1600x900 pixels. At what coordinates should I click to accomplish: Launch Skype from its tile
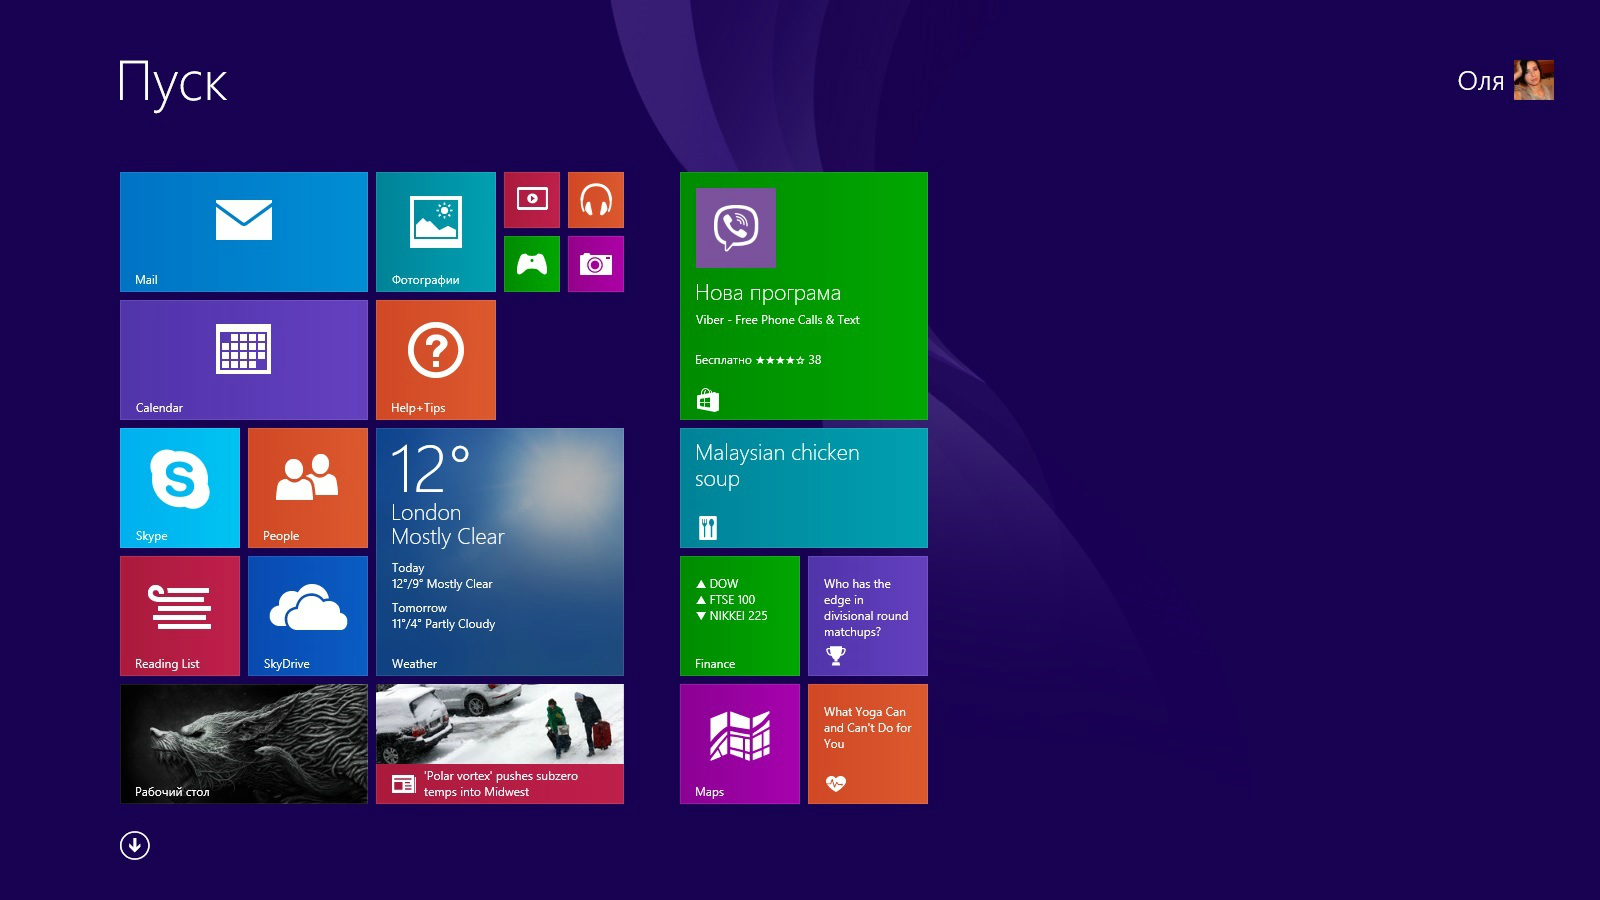180,488
